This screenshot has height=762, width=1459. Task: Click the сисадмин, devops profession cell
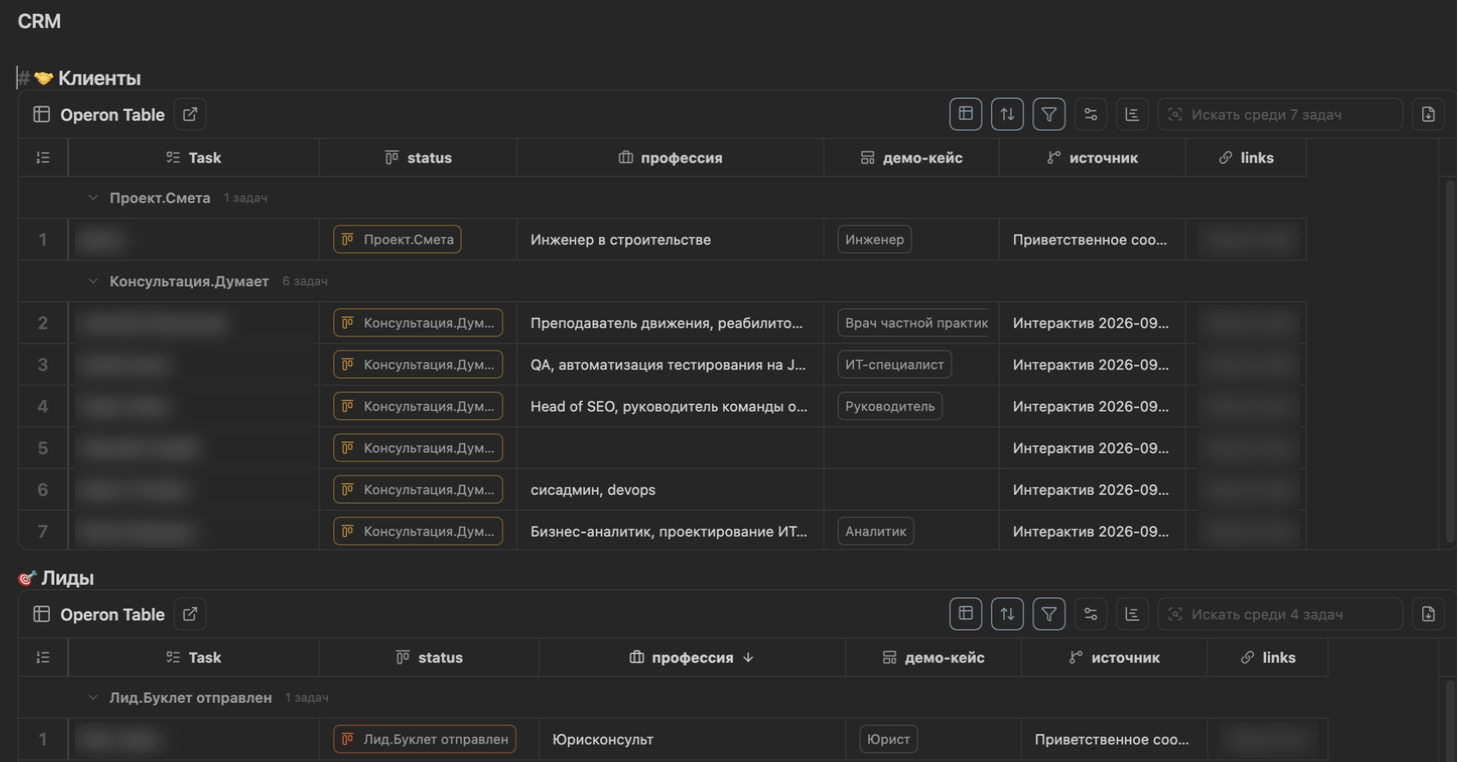[670, 490]
